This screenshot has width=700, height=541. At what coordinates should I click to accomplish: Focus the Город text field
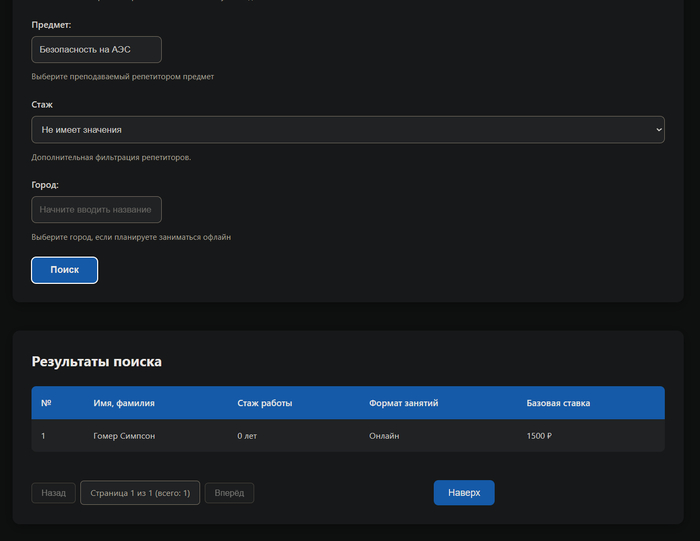[x=96, y=210]
